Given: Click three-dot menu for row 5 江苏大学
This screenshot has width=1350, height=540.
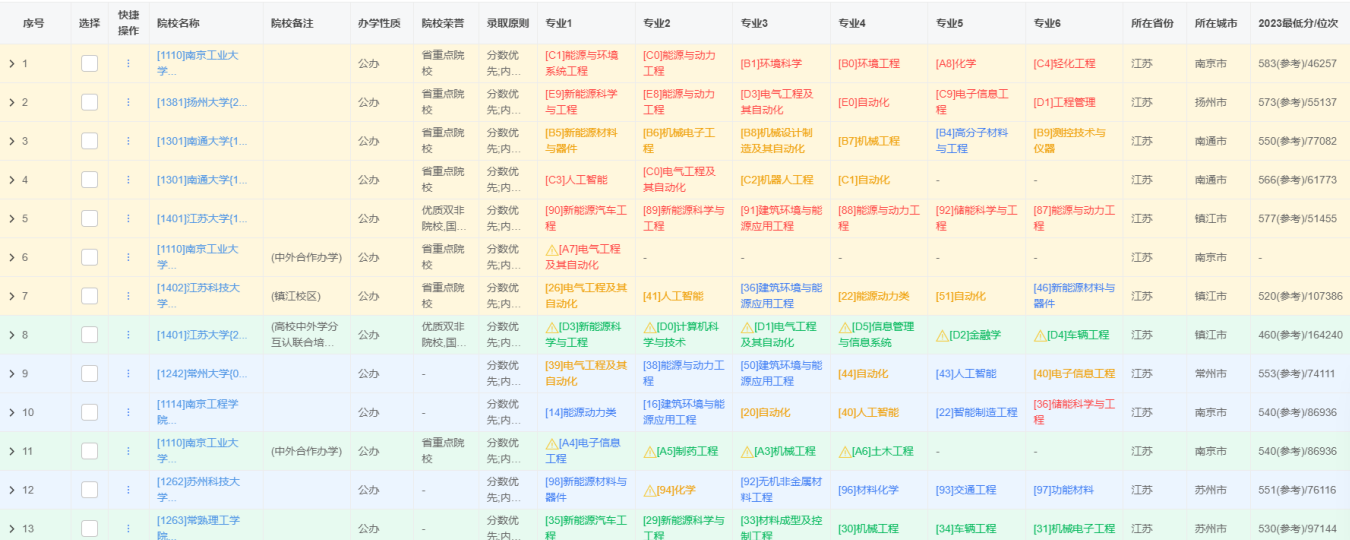Looking at the screenshot, I should [128, 218].
